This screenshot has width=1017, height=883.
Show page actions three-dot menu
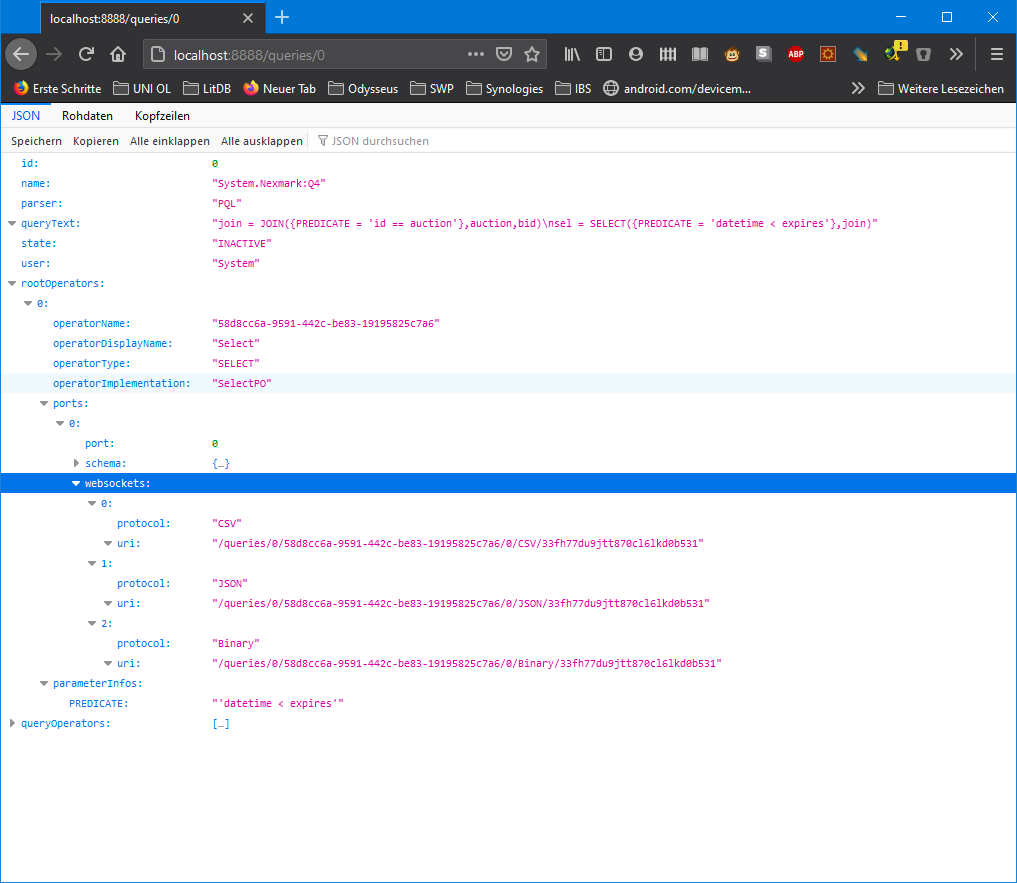476,54
